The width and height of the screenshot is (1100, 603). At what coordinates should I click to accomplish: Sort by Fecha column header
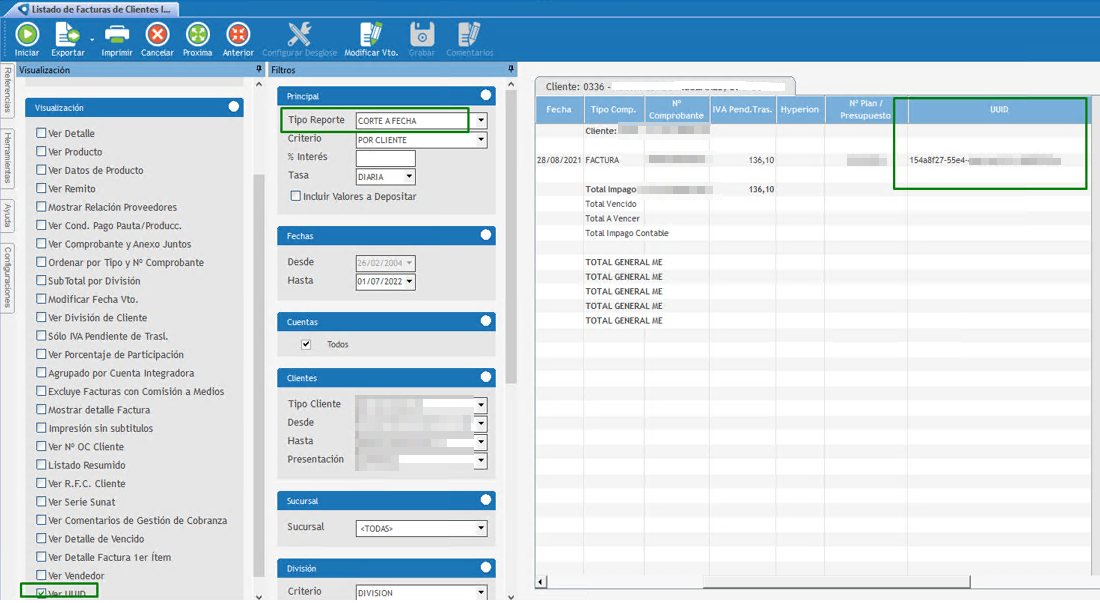(559, 109)
